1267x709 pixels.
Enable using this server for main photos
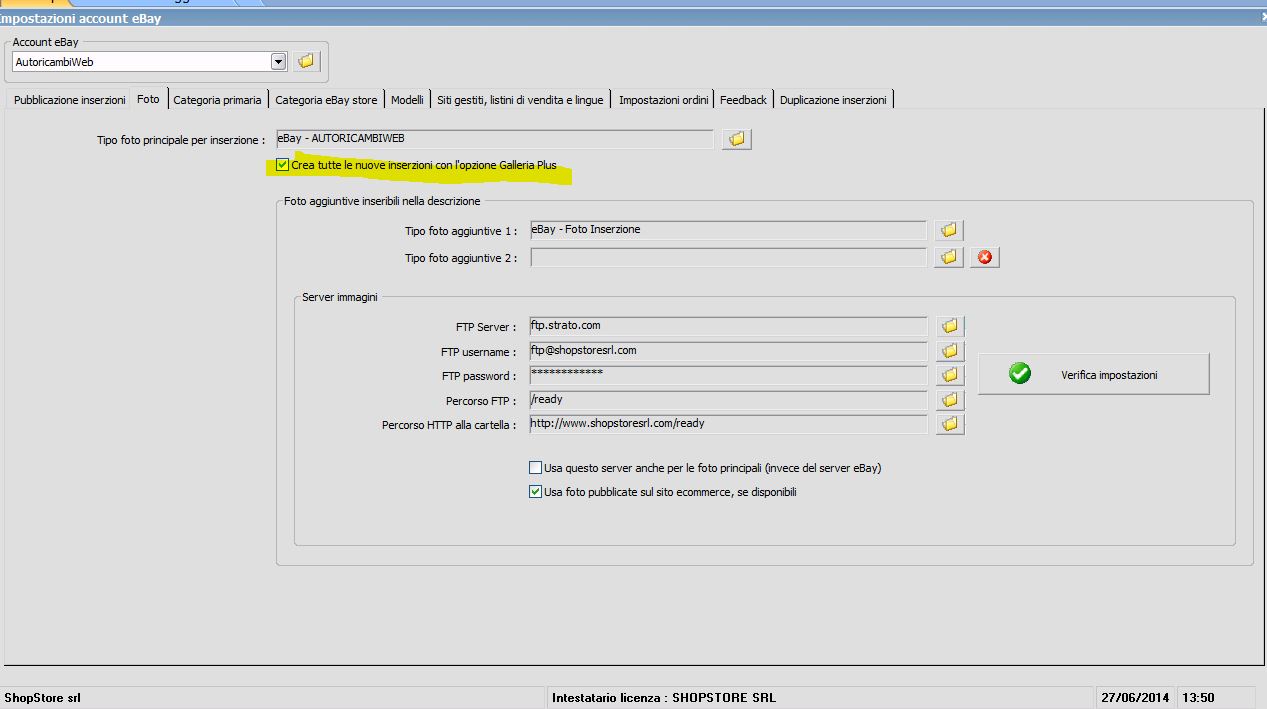(535, 467)
